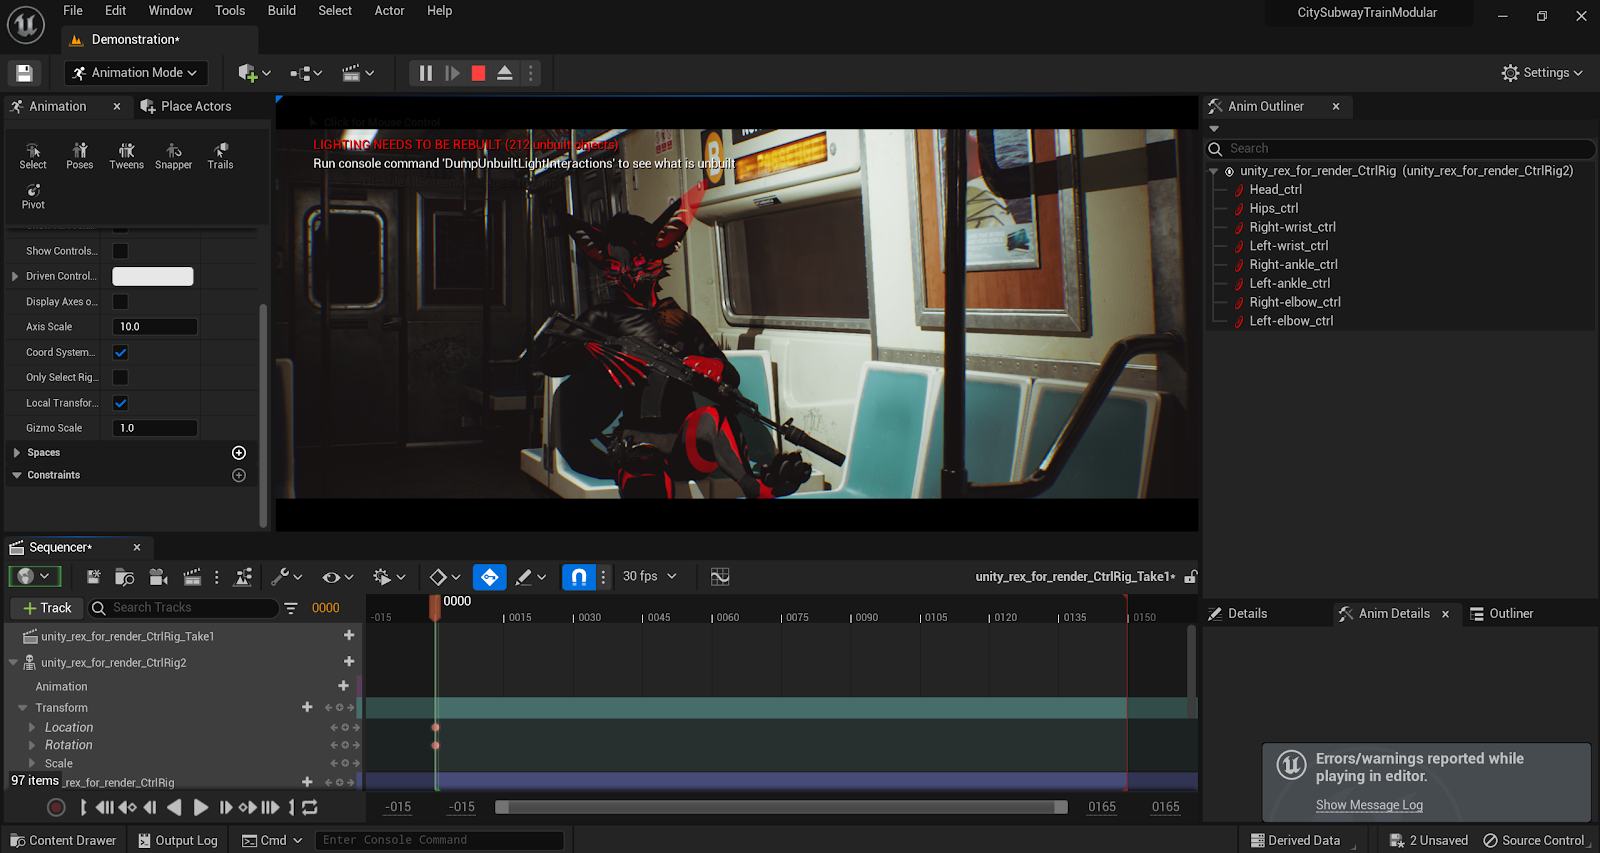Save the current level with disk icon
Image resolution: width=1600 pixels, height=853 pixels.
click(24, 73)
